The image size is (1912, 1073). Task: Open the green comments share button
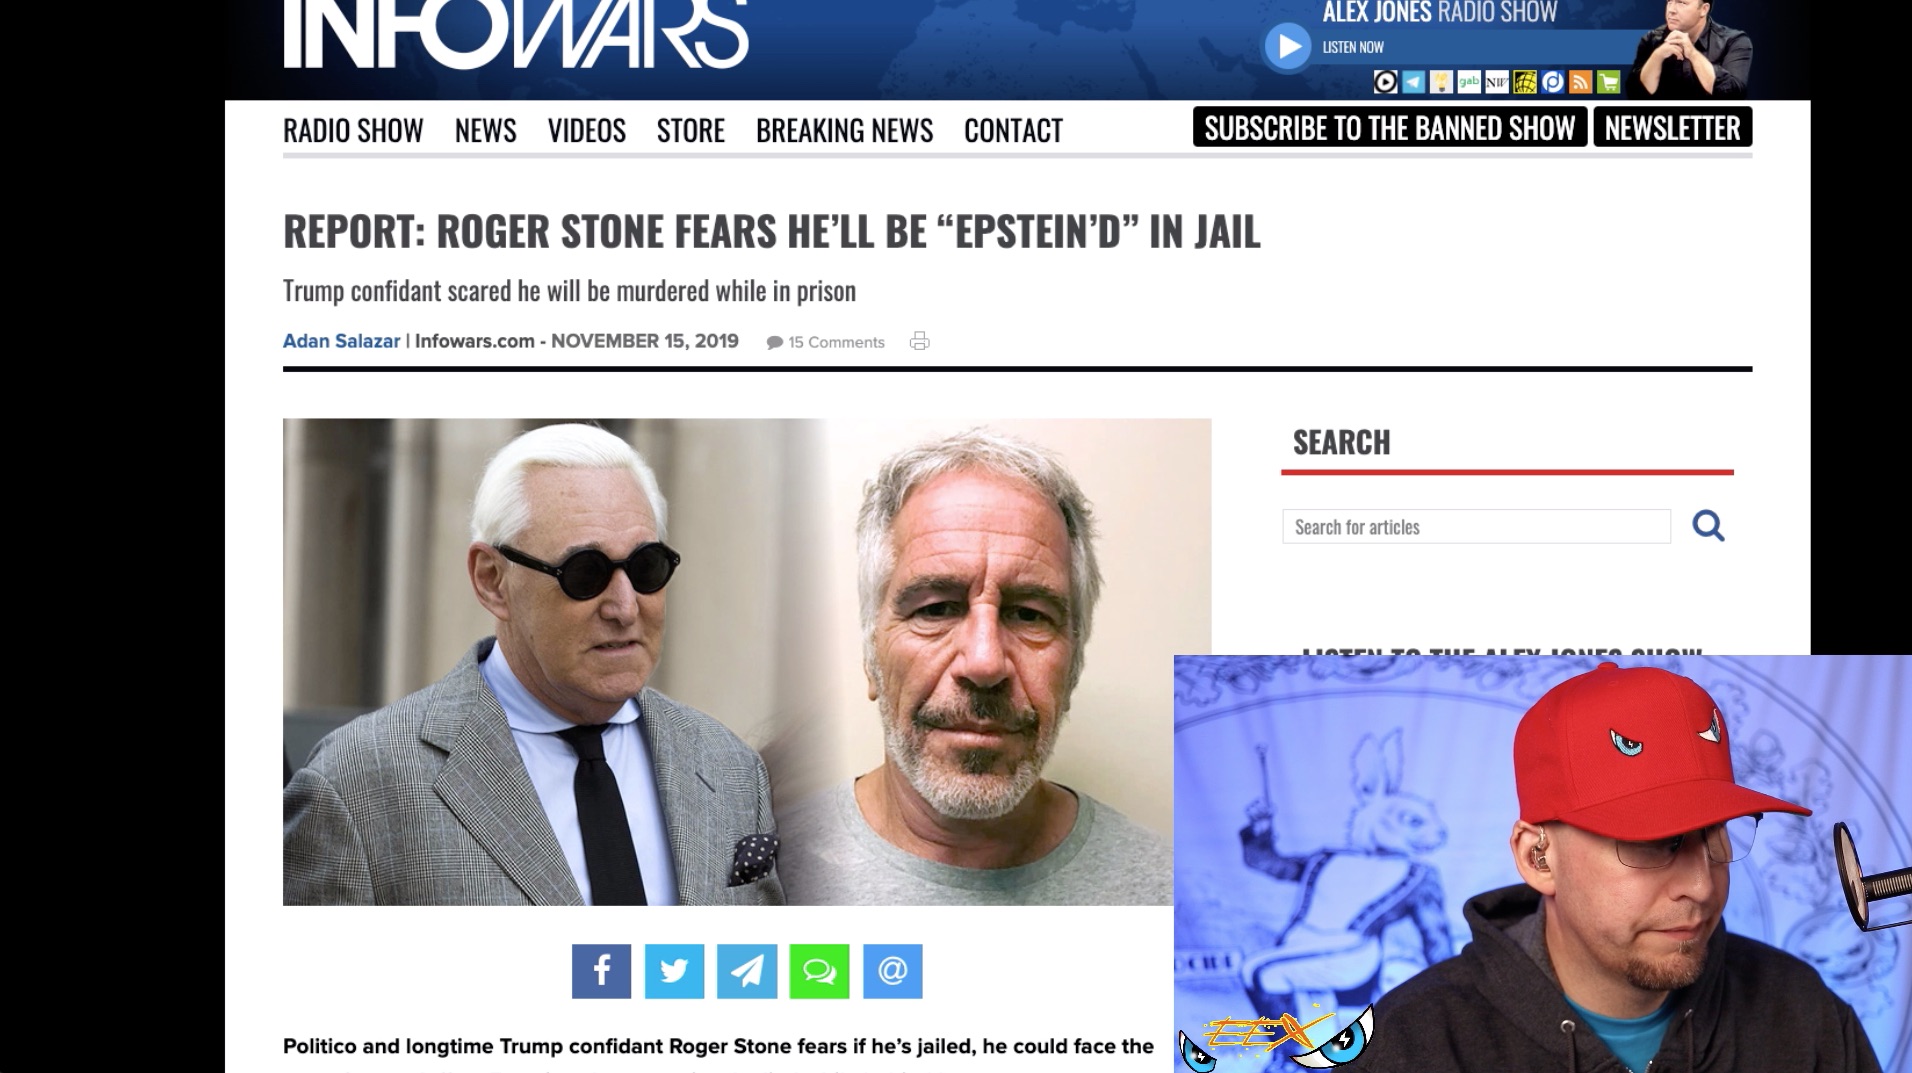click(x=819, y=971)
